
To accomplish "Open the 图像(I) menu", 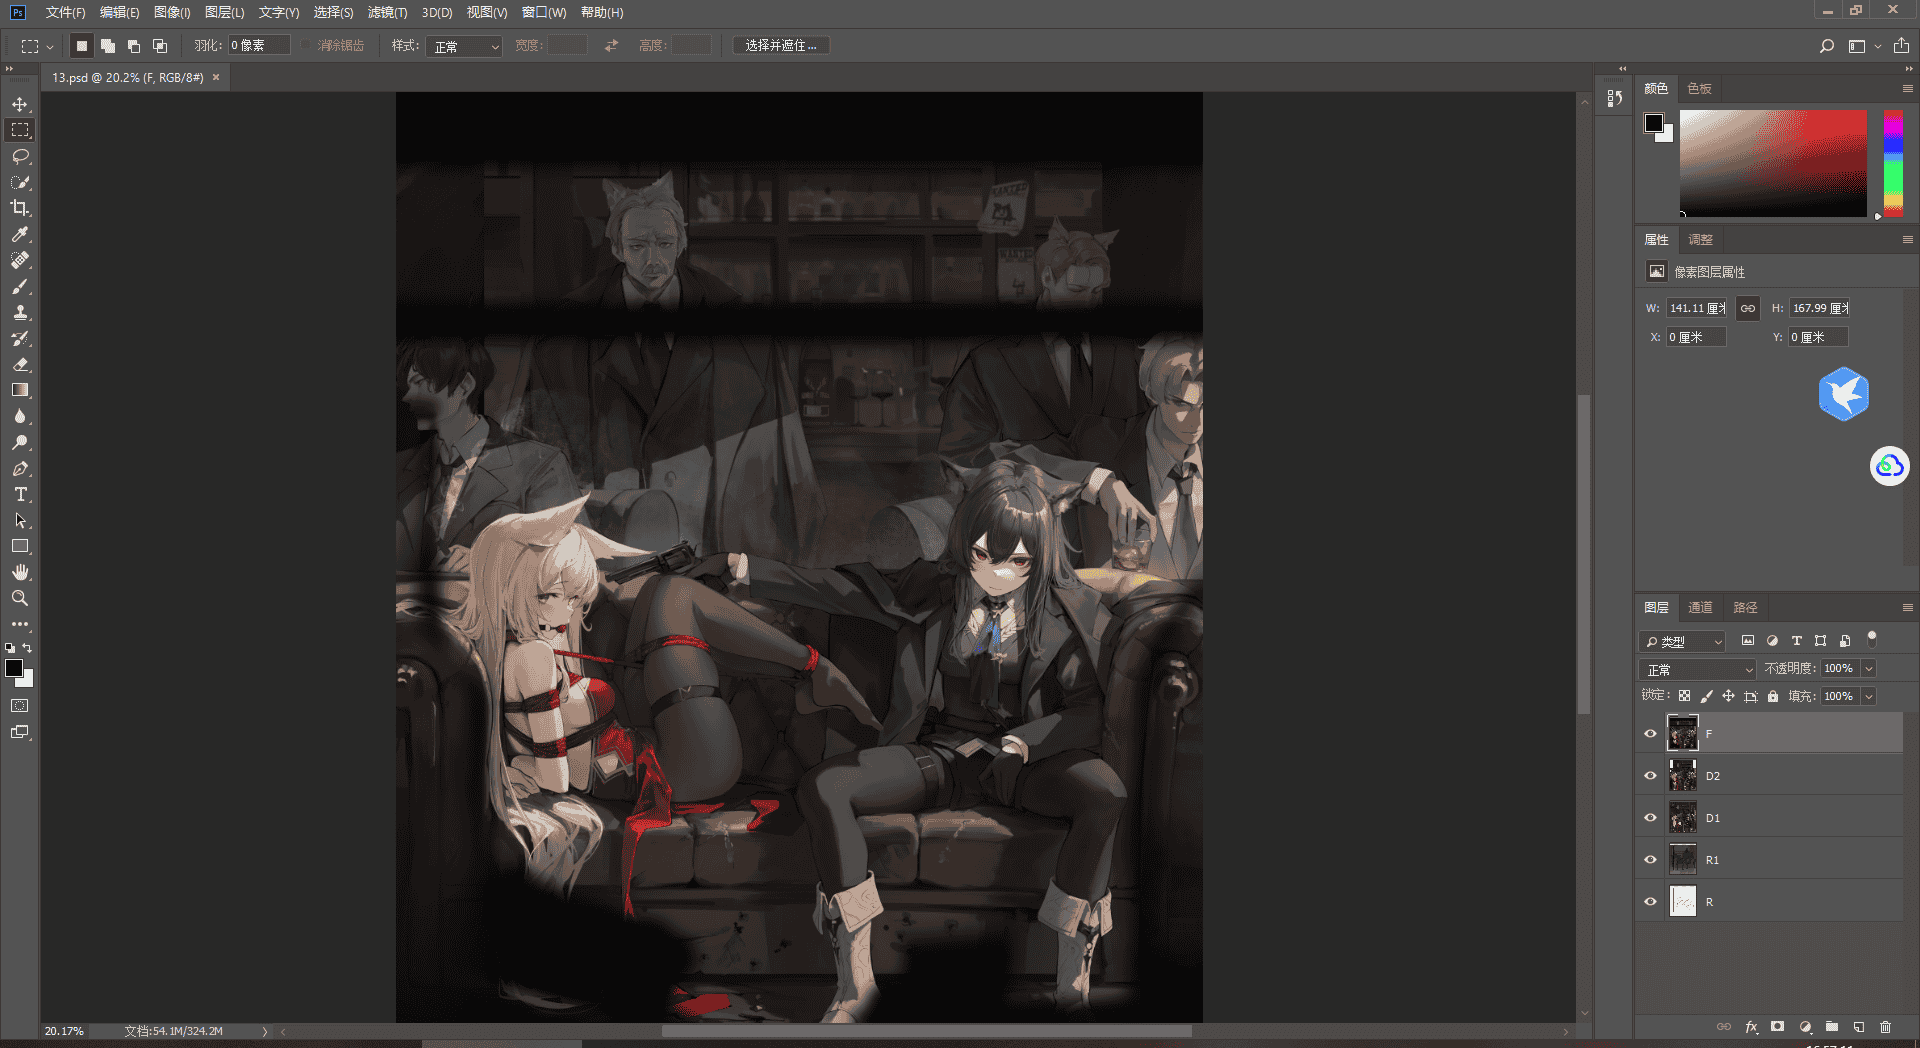I will [x=172, y=12].
